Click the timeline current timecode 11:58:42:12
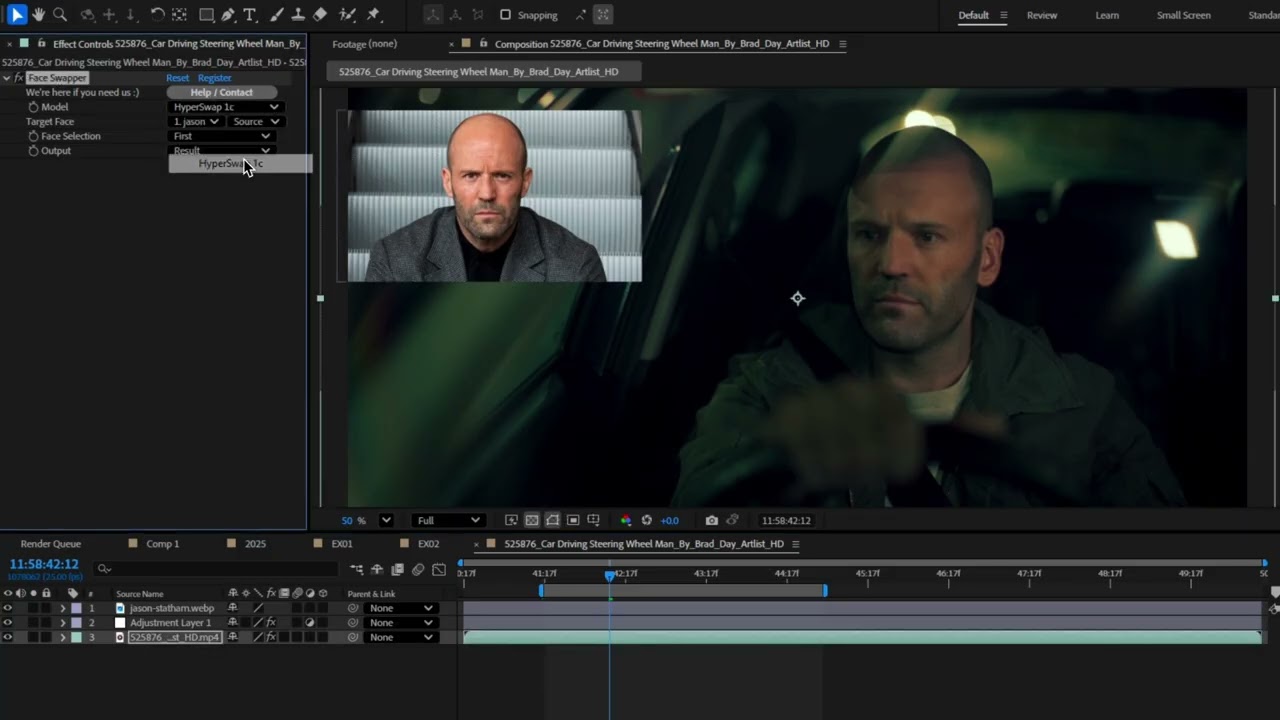 tap(44, 565)
